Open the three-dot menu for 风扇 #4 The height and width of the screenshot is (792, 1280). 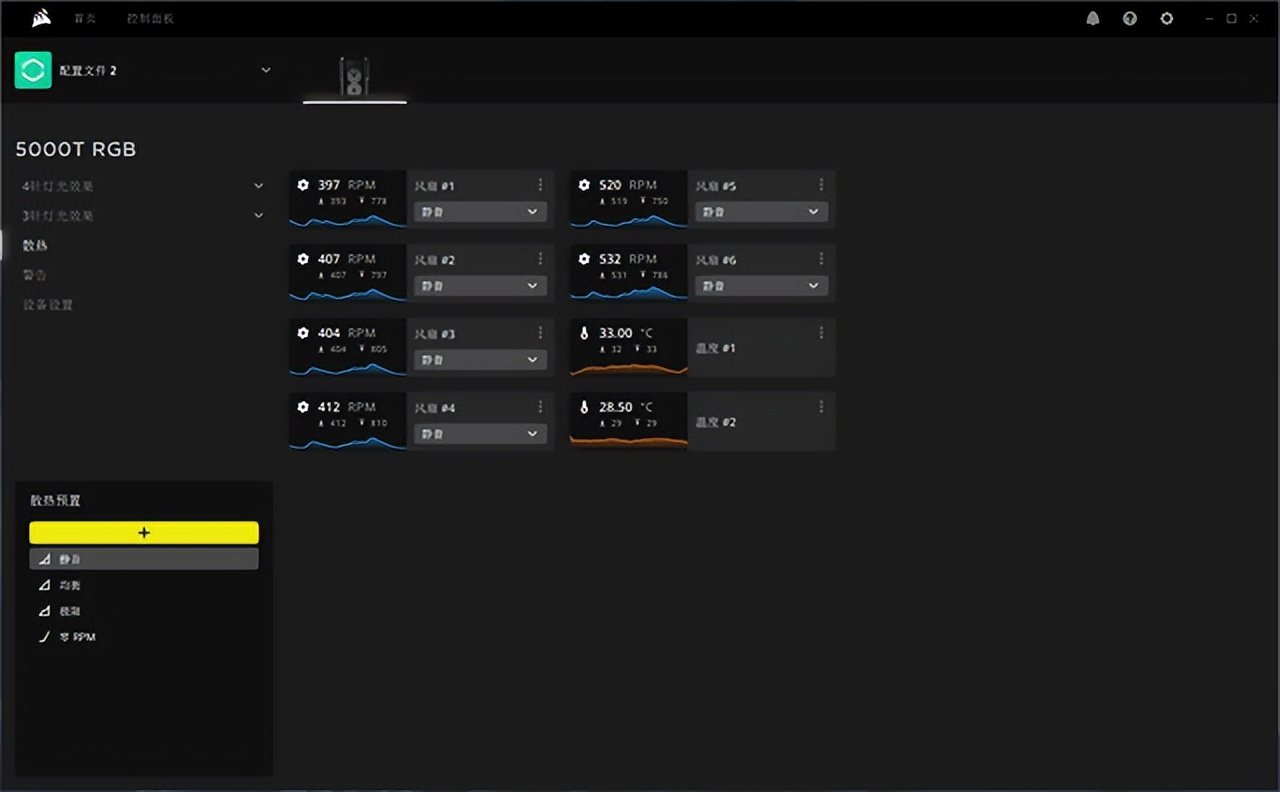pyautogui.click(x=540, y=407)
